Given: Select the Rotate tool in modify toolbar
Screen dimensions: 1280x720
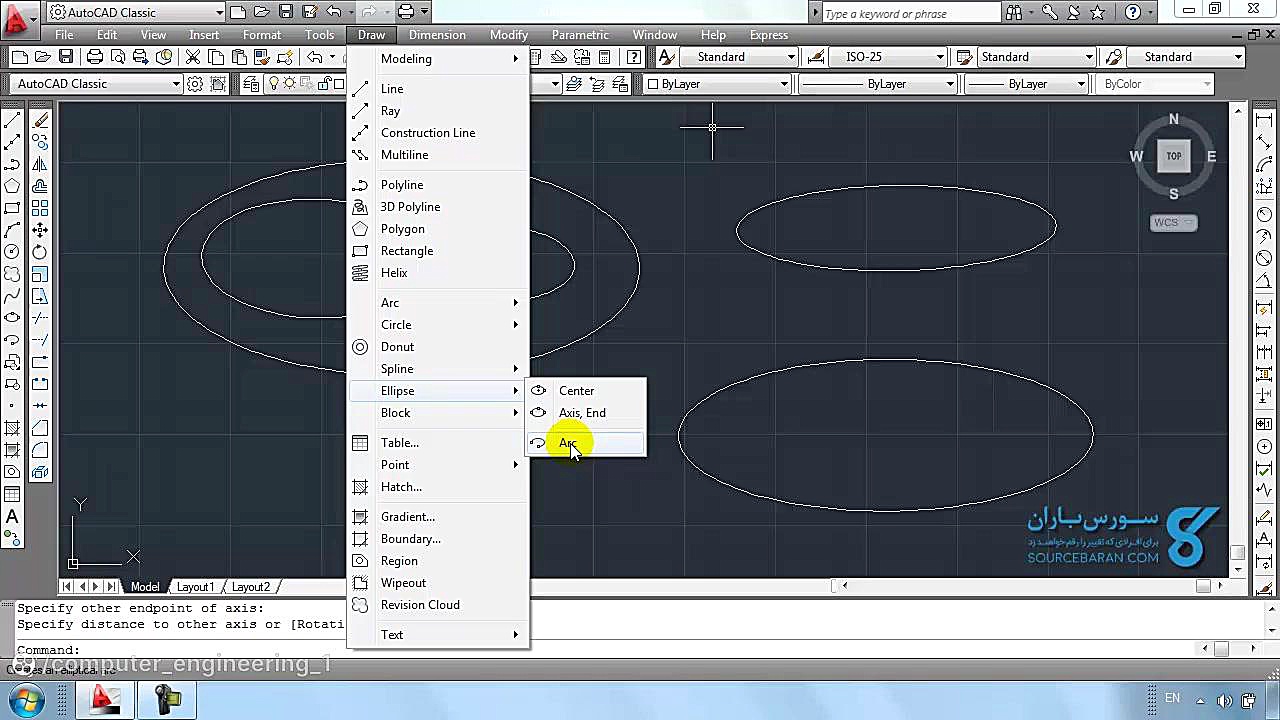Looking at the screenshot, I should tap(40, 252).
